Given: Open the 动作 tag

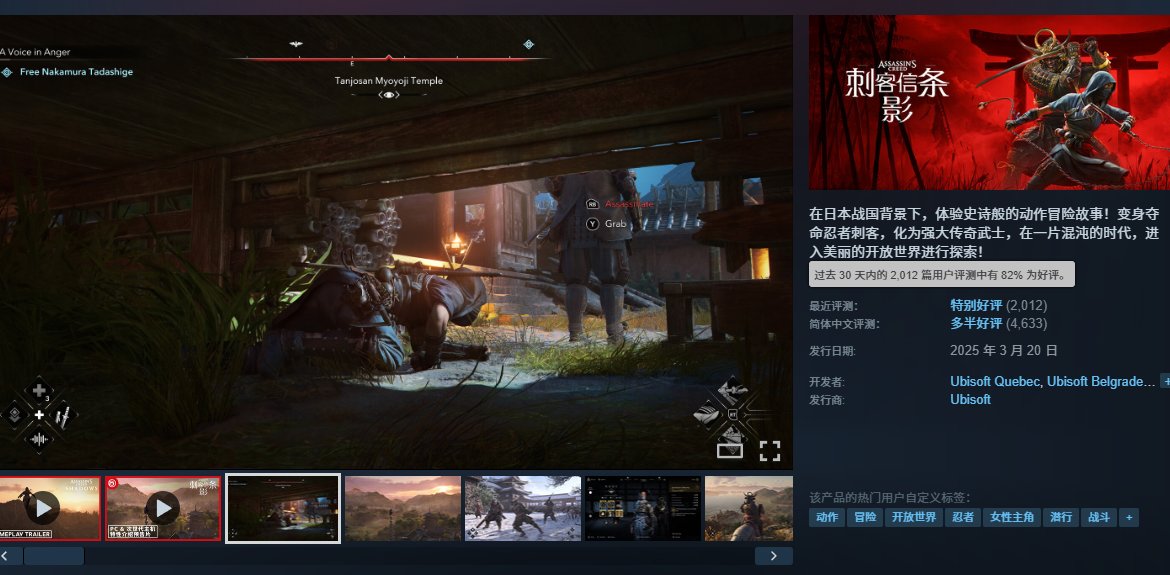Looking at the screenshot, I should click(827, 518).
